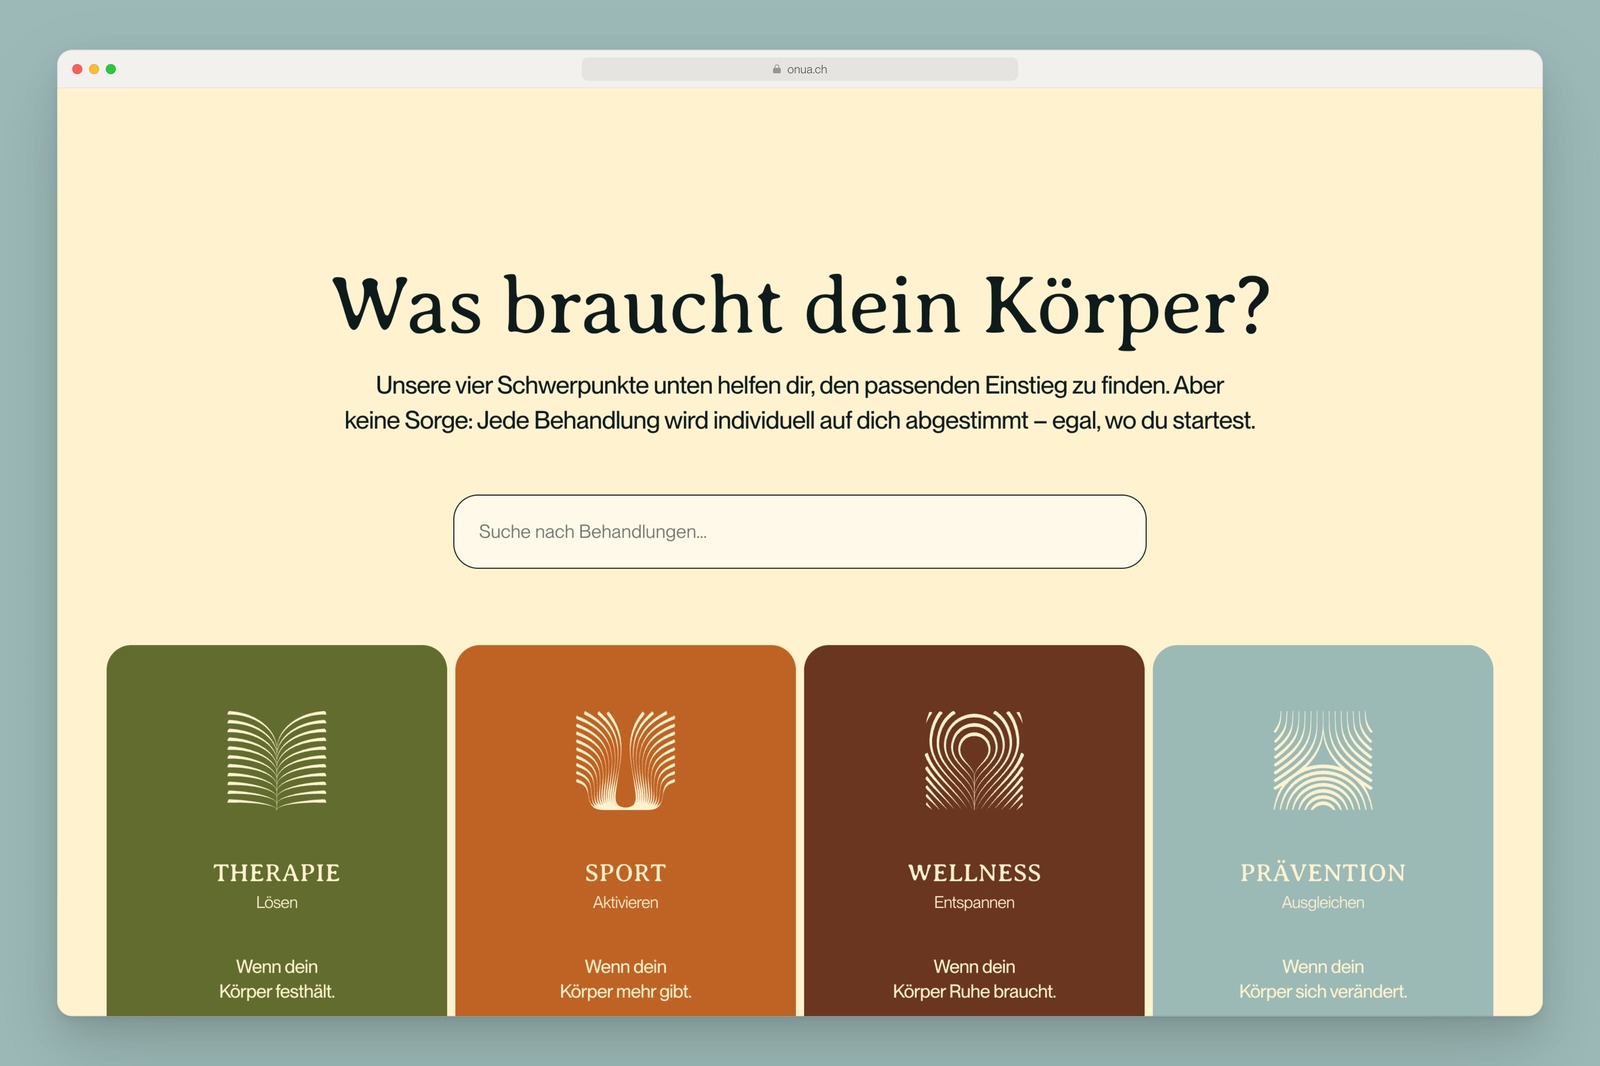Click the Sport card's flared-lines icon
This screenshot has width=1600, height=1066.
[x=626, y=760]
